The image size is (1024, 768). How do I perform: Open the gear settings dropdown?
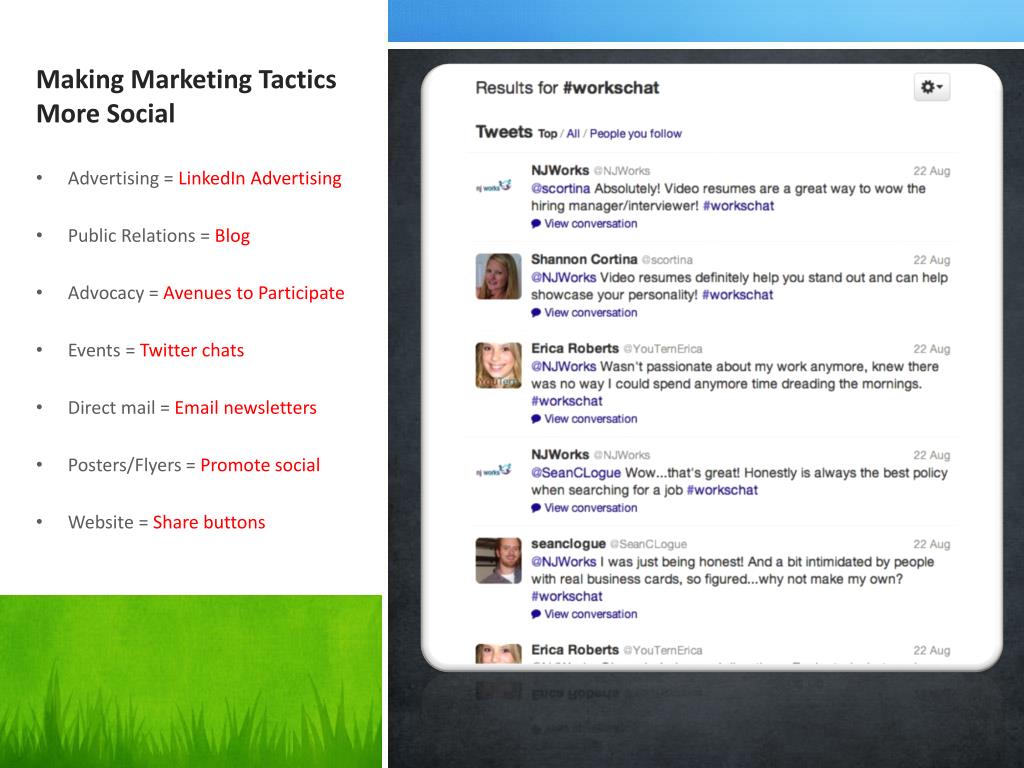click(x=932, y=88)
